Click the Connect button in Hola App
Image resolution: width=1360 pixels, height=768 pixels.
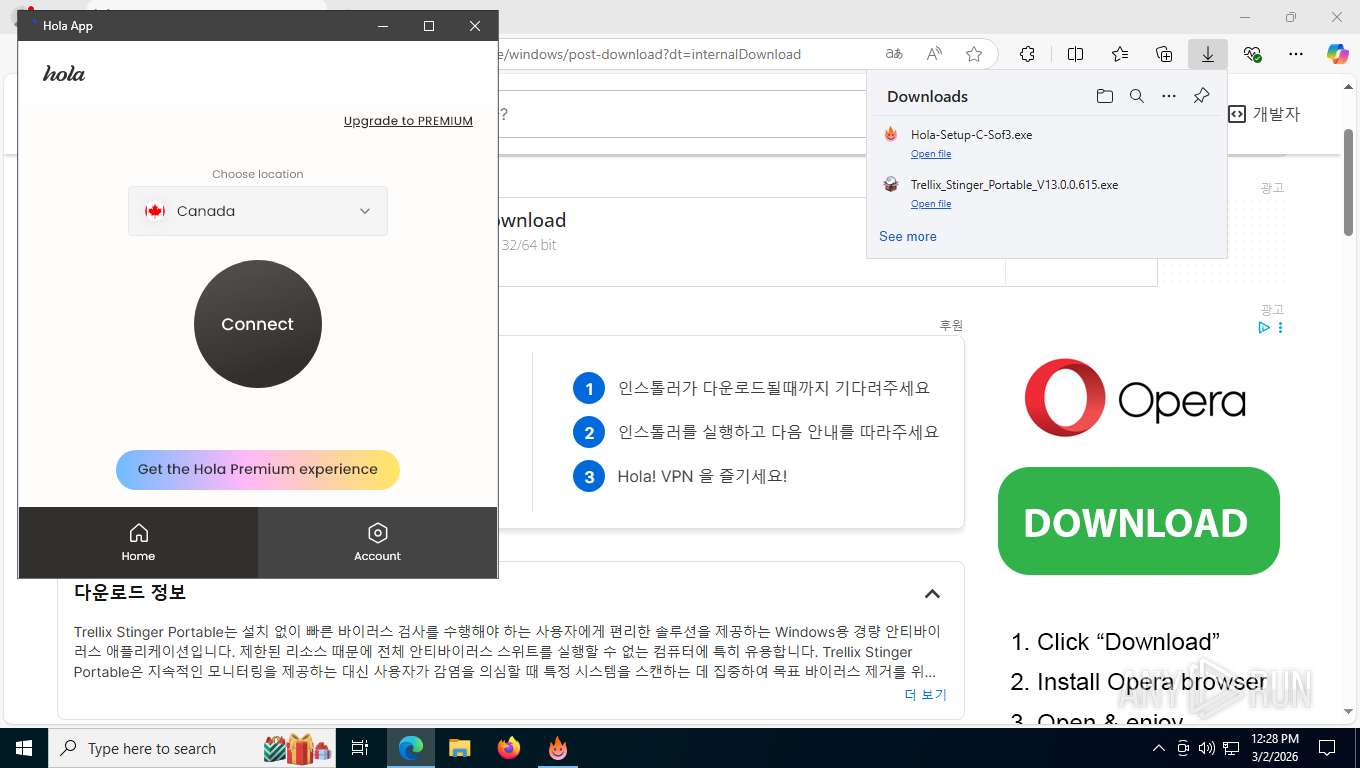click(x=257, y=324)
